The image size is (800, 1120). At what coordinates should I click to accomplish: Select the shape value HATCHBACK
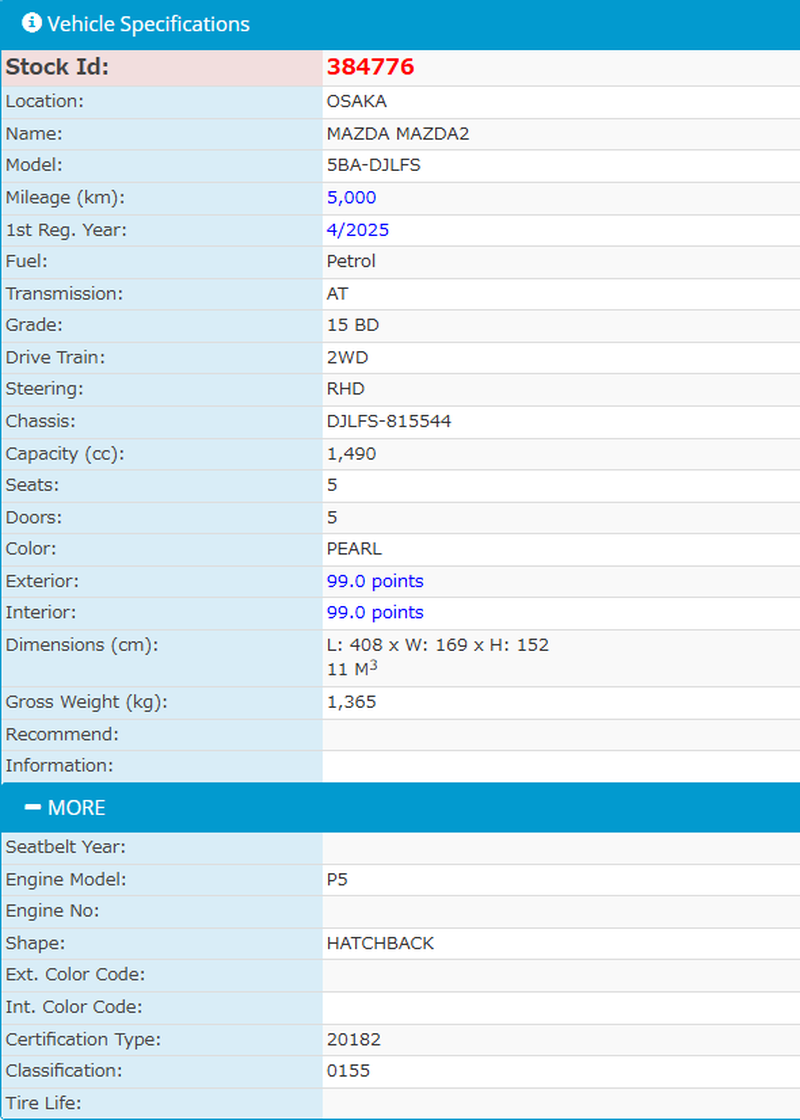(380, 943)
